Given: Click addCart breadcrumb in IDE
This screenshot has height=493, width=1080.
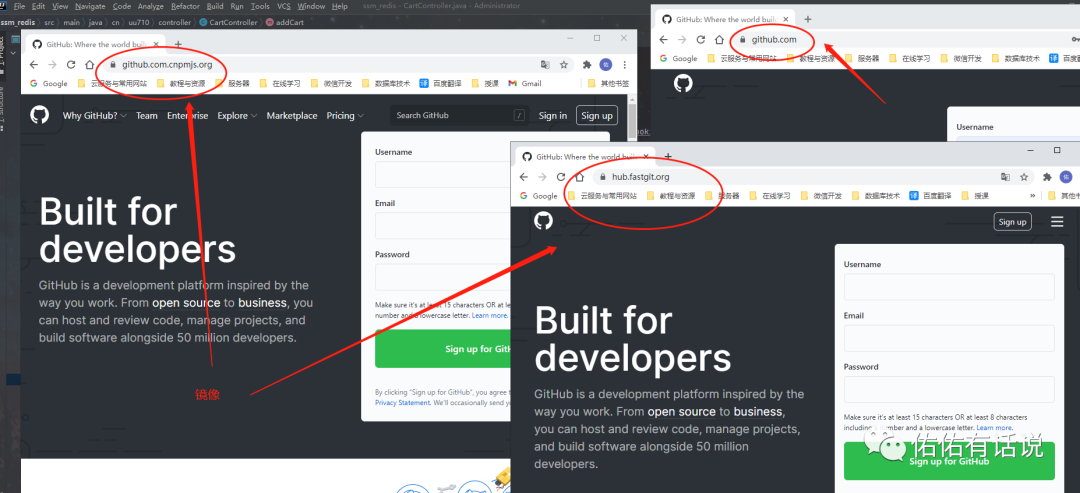Looking at the screenshot, I should (x=285, y=22).
